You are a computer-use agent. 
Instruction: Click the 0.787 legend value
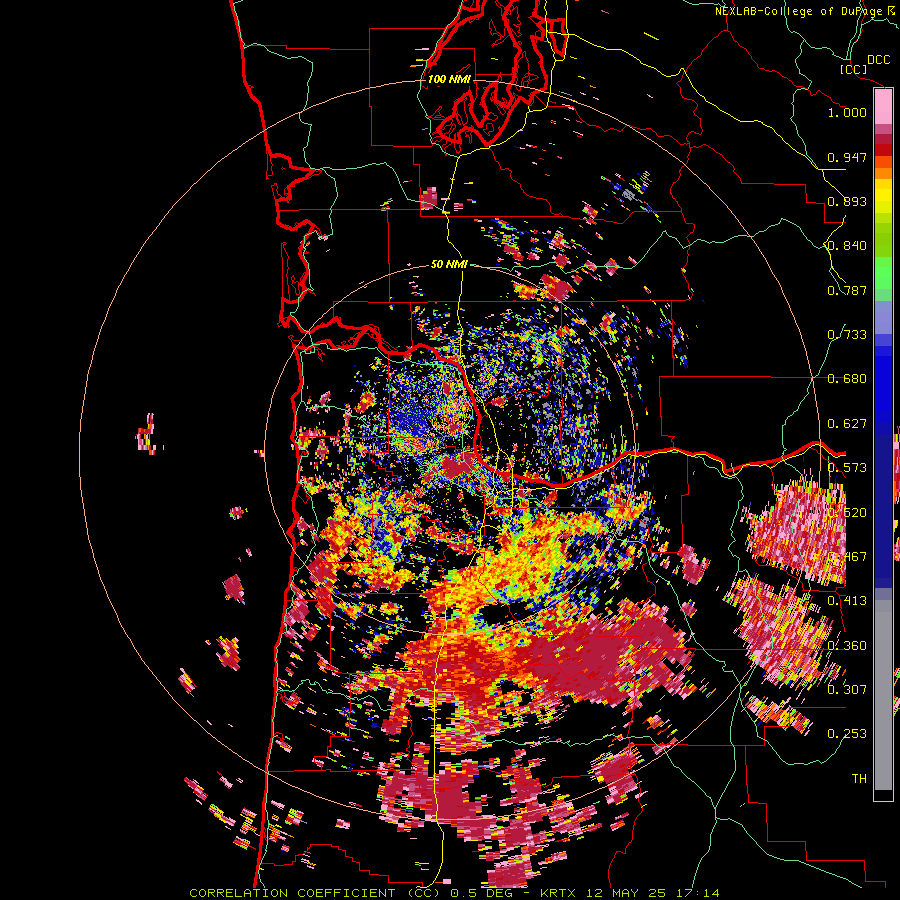pyautogui.click(x=847, y=290)
